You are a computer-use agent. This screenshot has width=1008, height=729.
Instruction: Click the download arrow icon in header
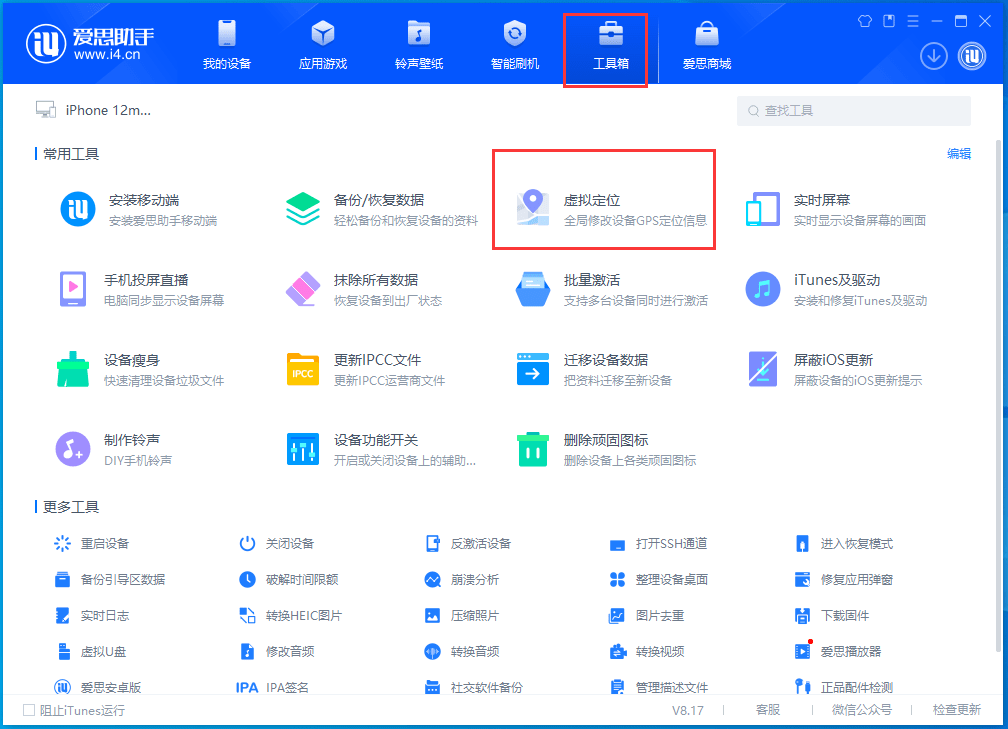point(933,56)
